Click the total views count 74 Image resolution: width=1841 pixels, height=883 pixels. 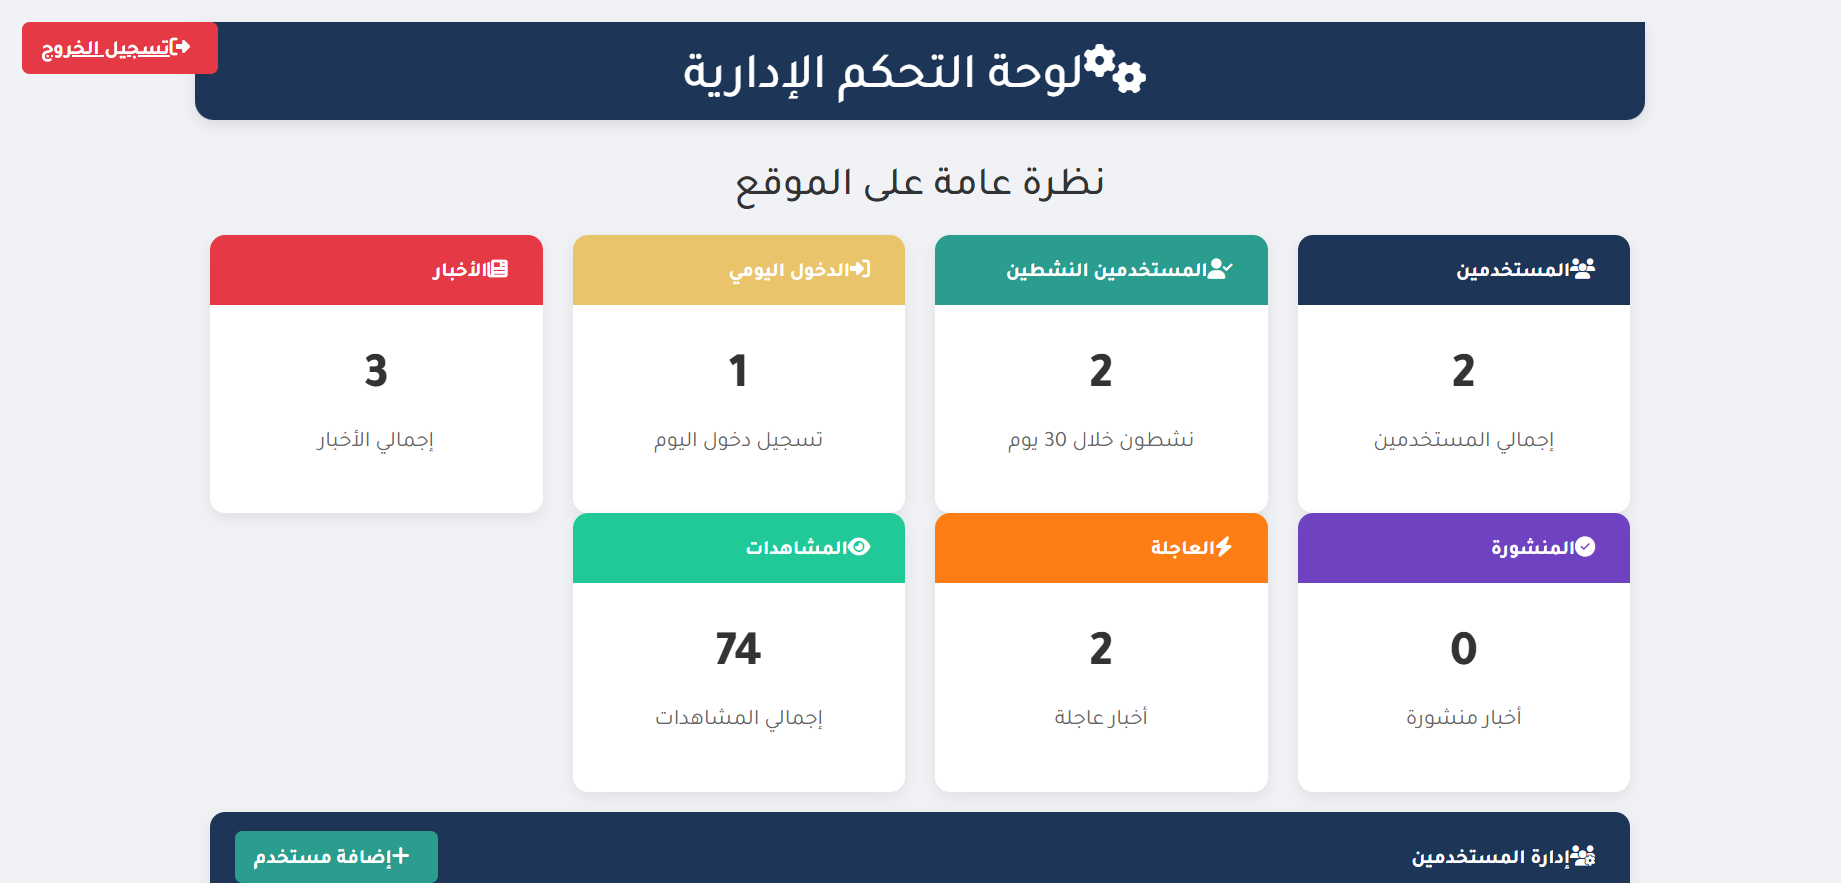738,649
